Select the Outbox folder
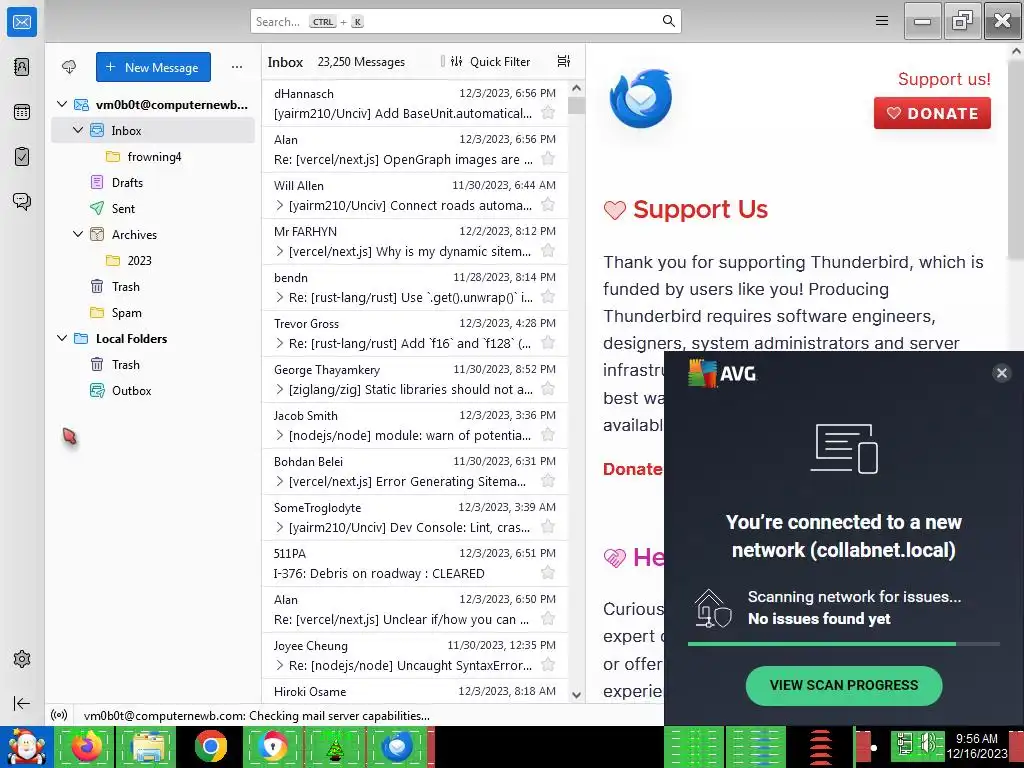This screenshot has height=768, width=1024. (x=153, y=391)
